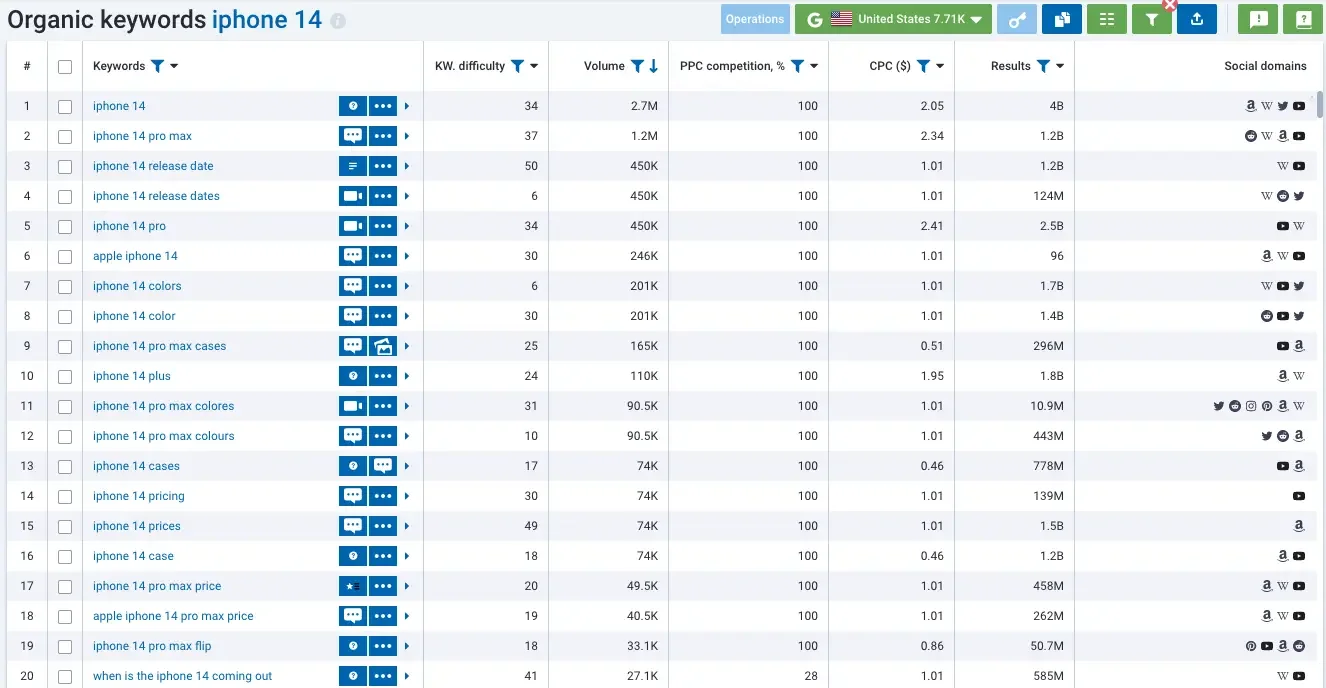Check the box for 'iphone 14 pro max' row
This screenshot has width=1326, height=688.
coord(65,137)
